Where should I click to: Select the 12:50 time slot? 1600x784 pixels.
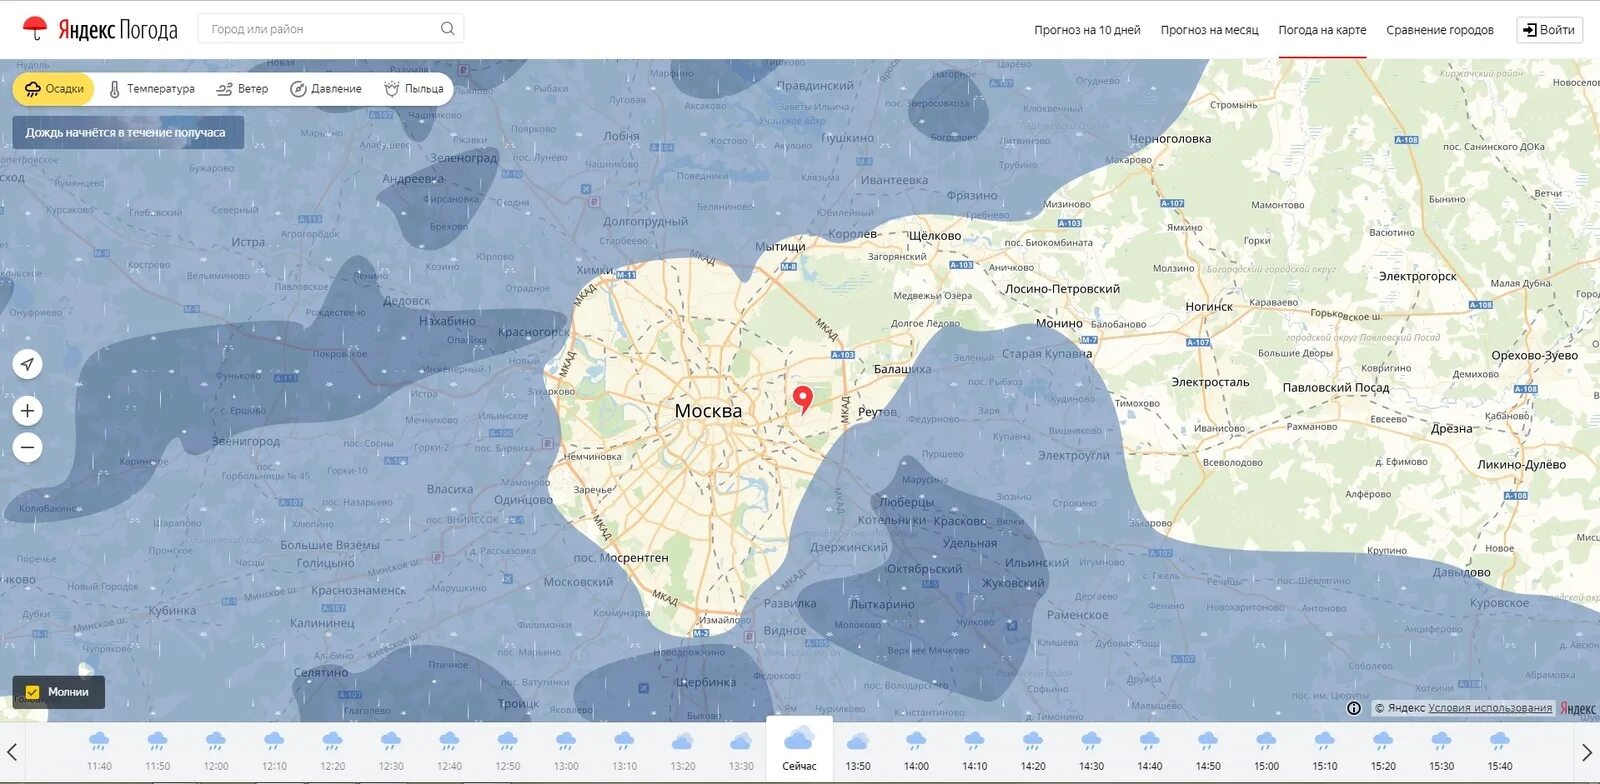pos(508,752)
